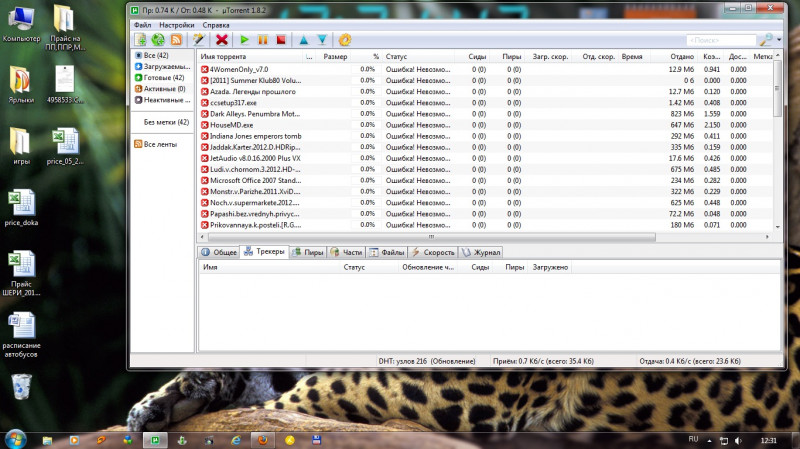This screenshot has width=800, height=449.
Task: Click the Move Down Queue arrow icon
Action: pos(322,40)
